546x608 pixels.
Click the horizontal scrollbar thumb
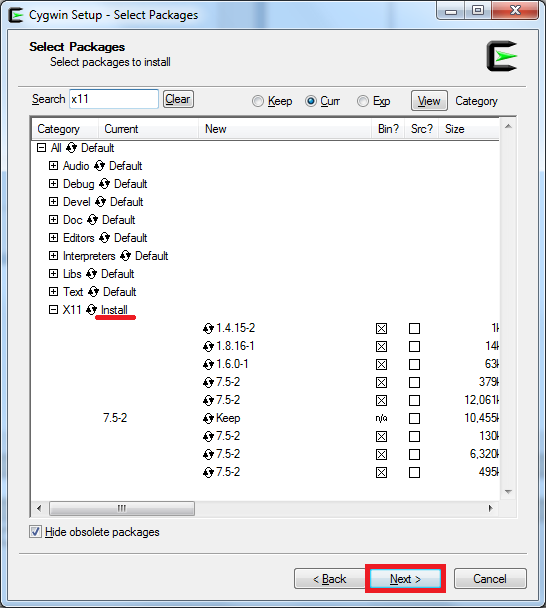122,508
